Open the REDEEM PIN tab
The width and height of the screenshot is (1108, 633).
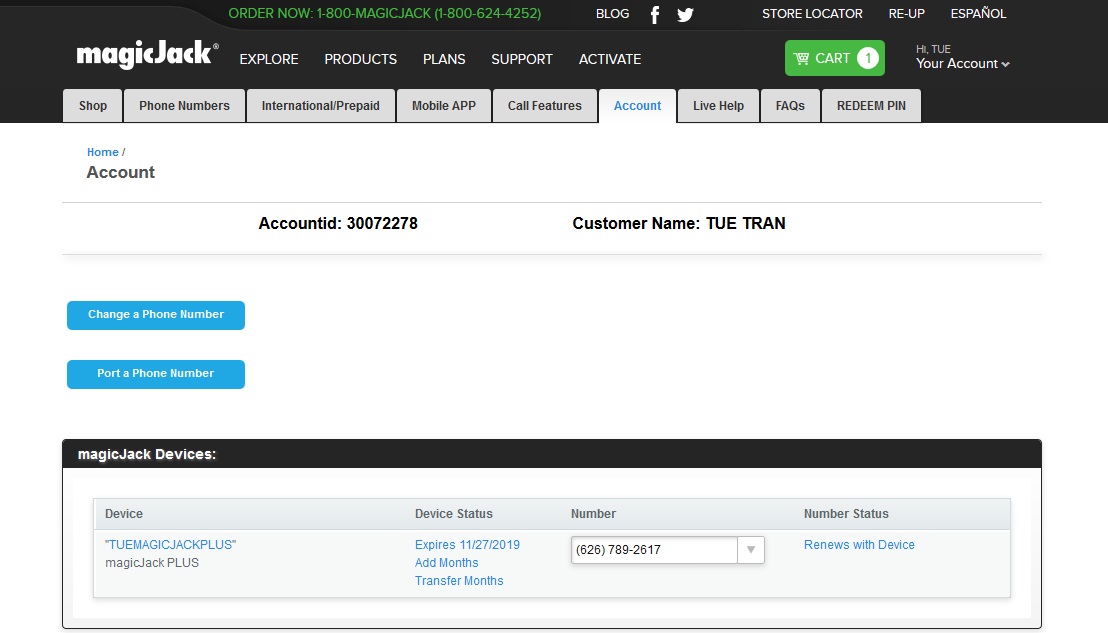coord(871,106)
